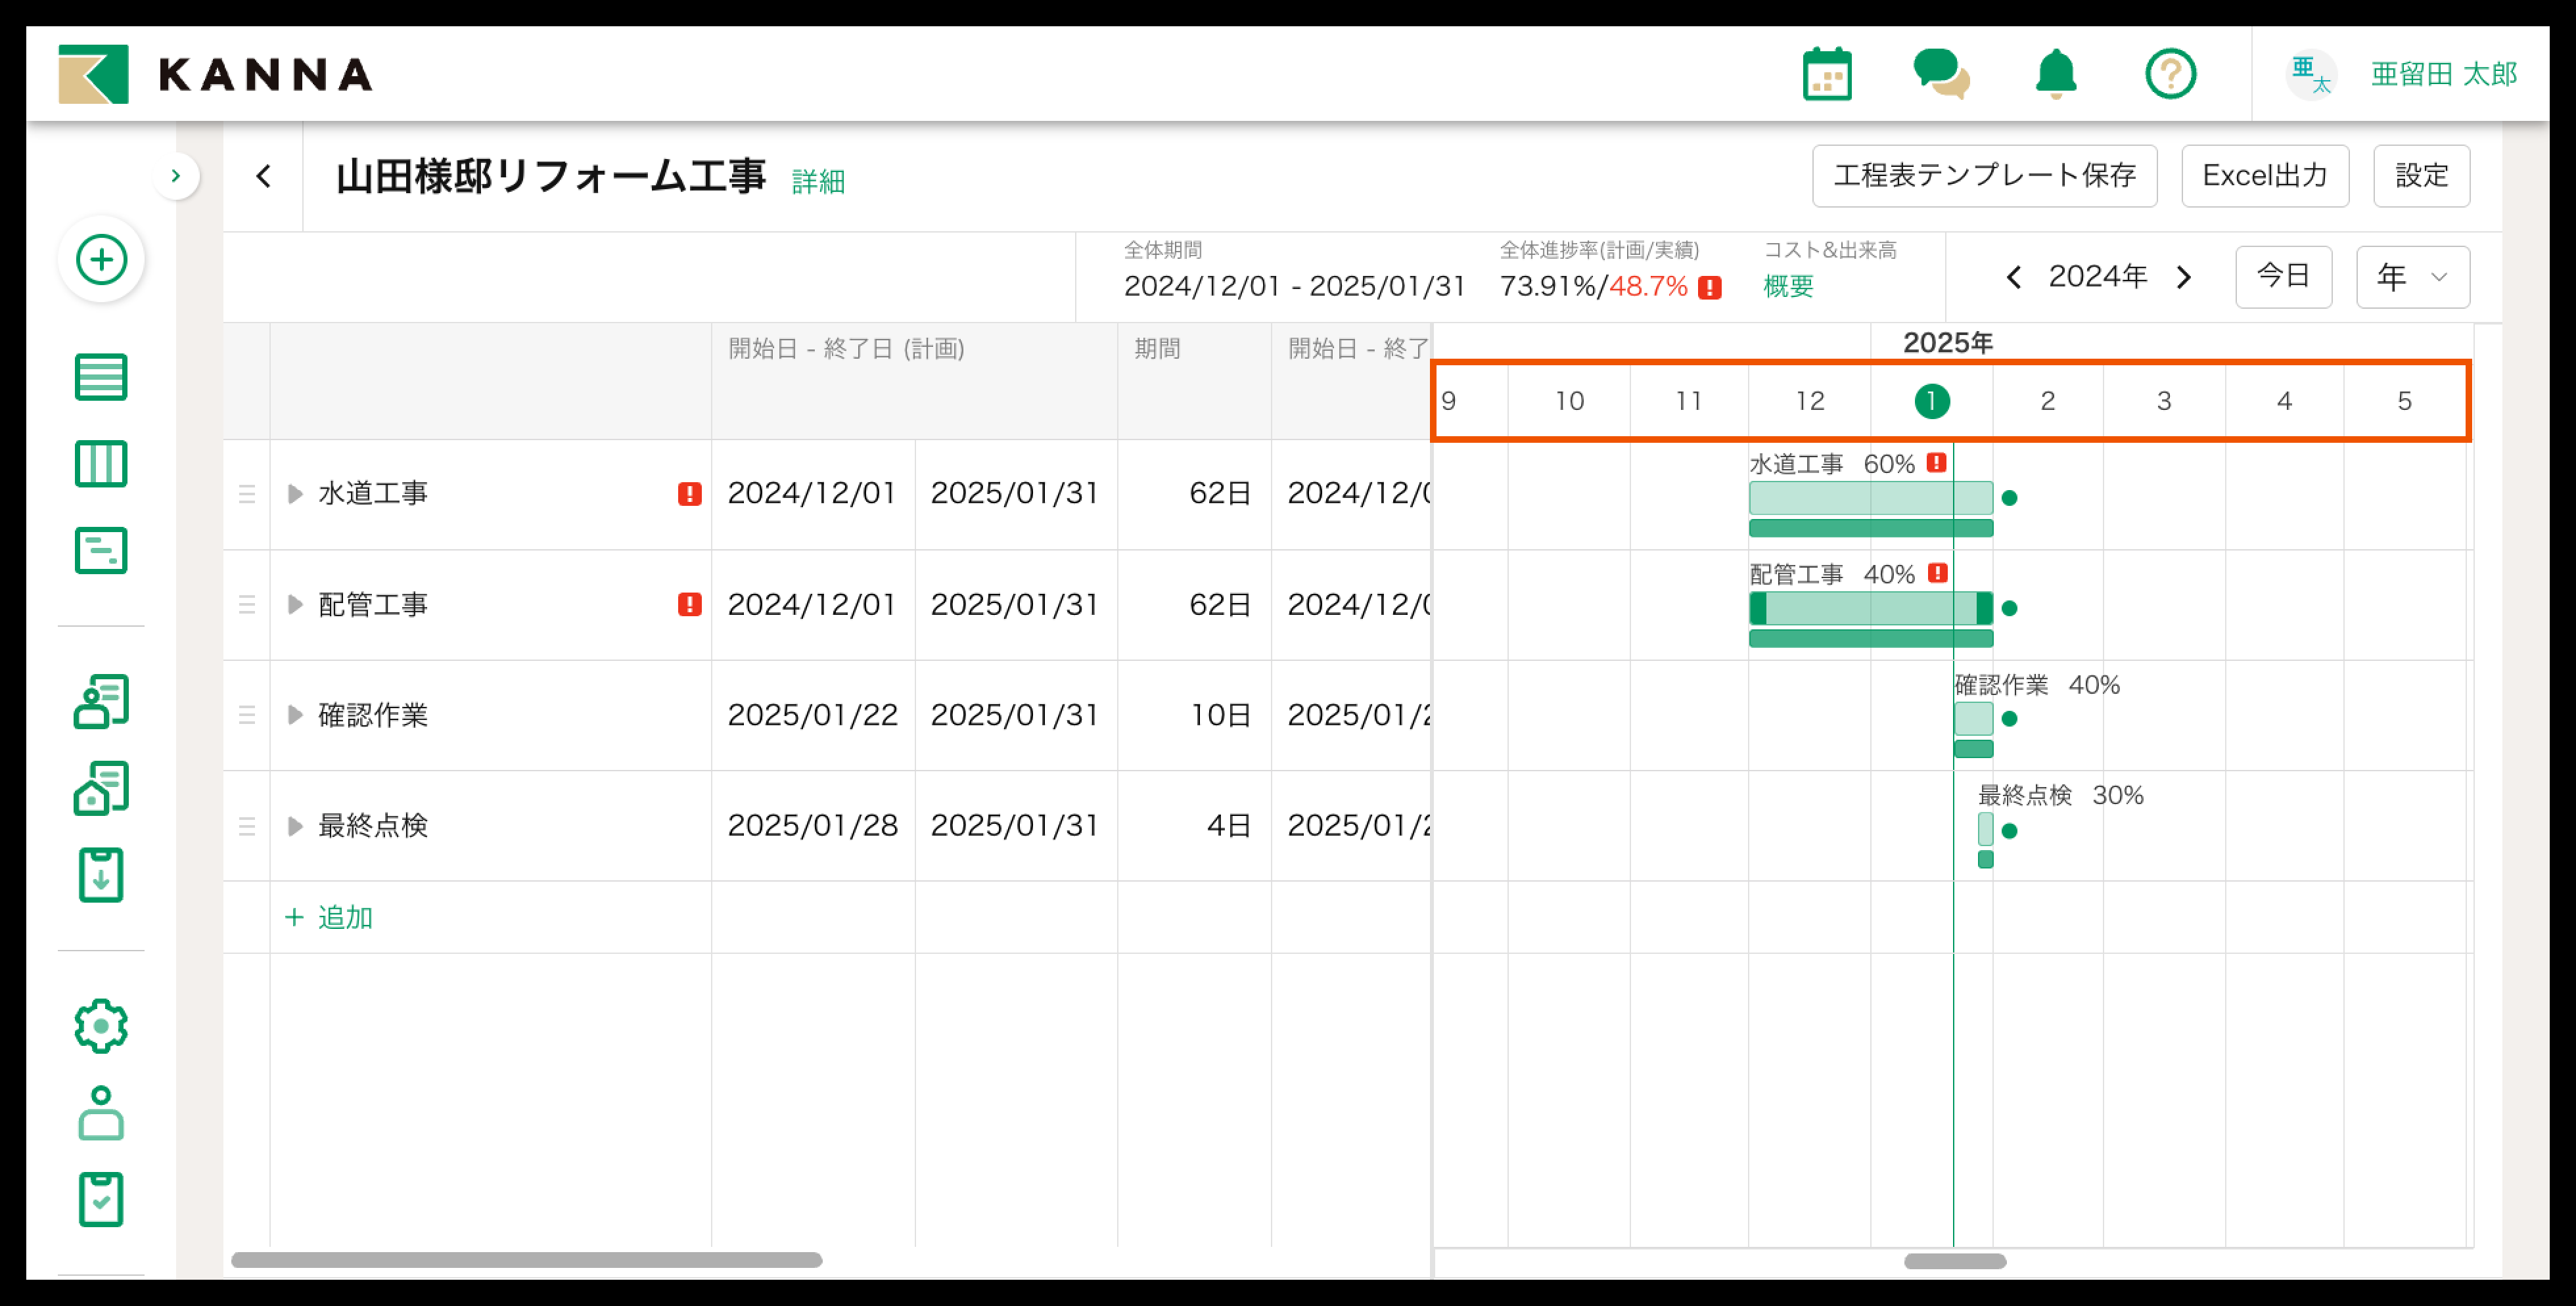Open the help question mark icon

click(2170, 74)
